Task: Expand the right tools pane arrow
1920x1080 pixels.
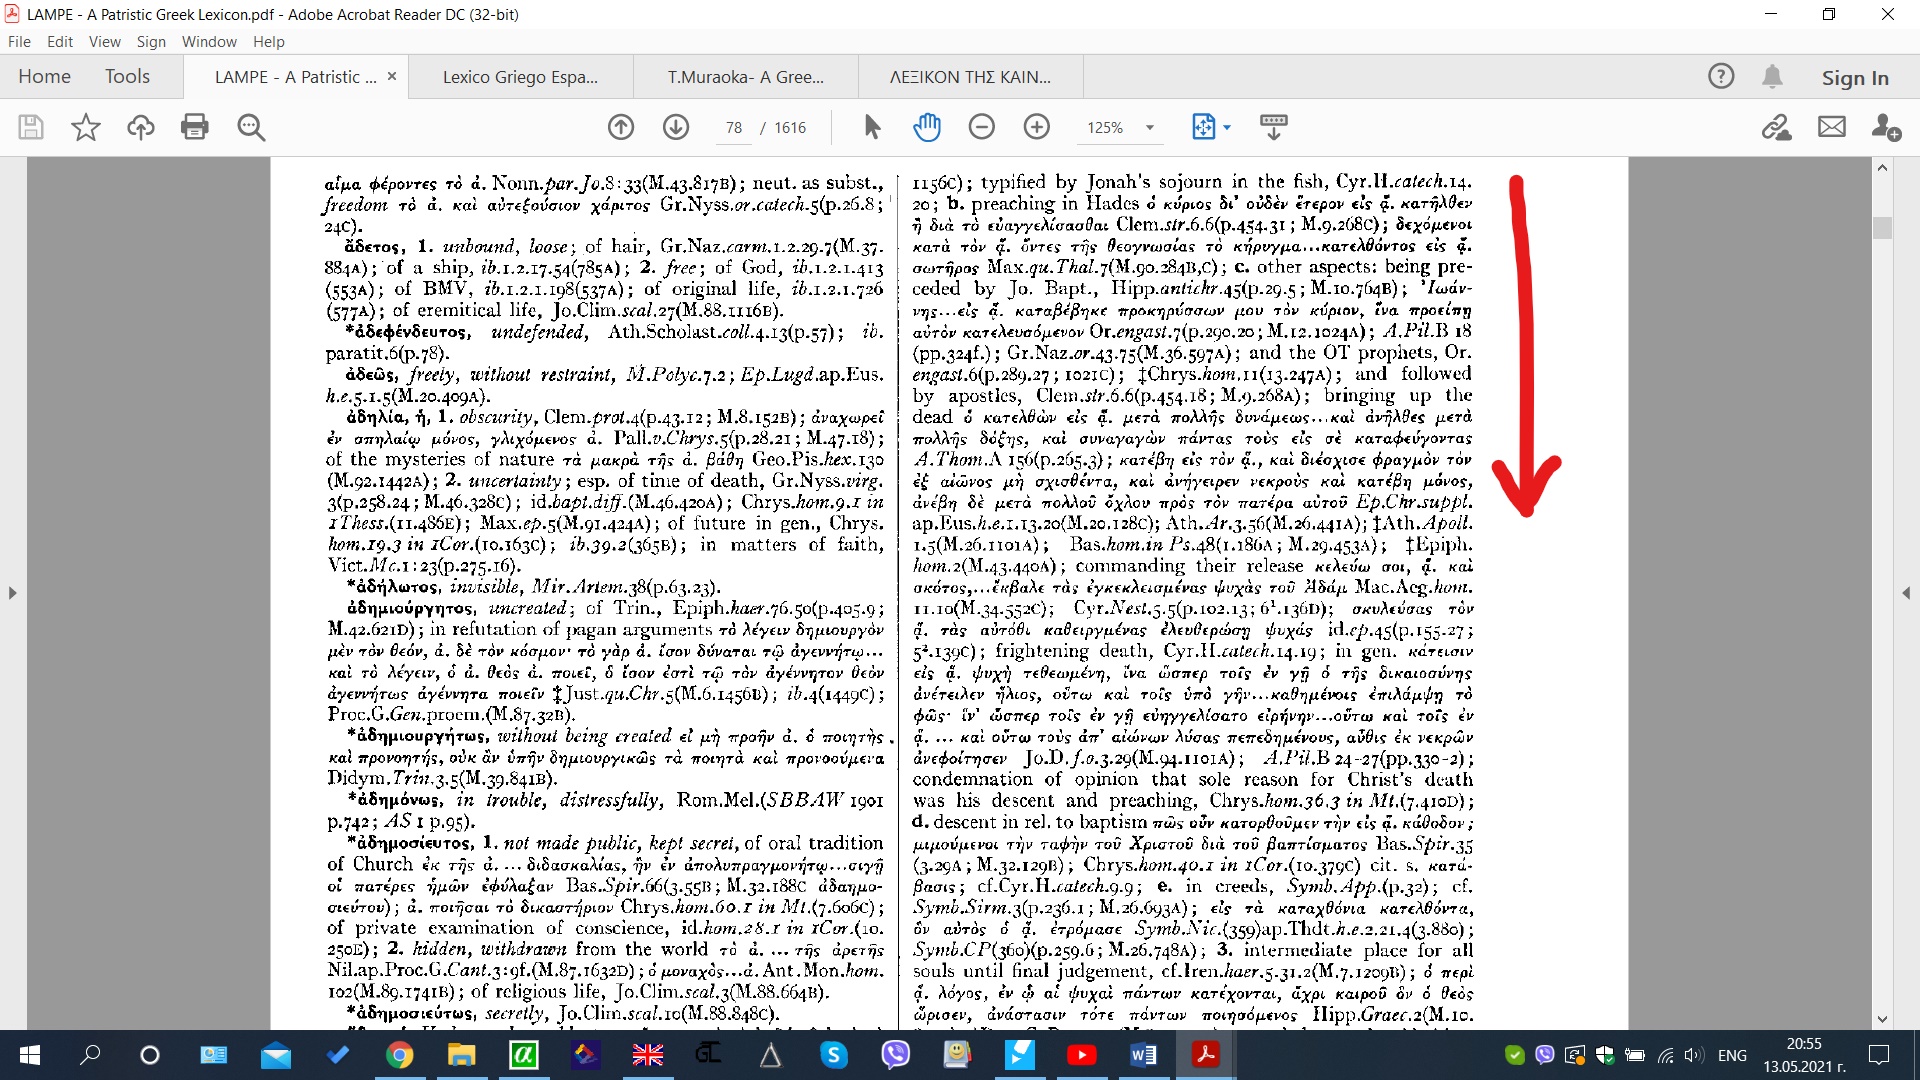Action: [x=1906, y=593]
